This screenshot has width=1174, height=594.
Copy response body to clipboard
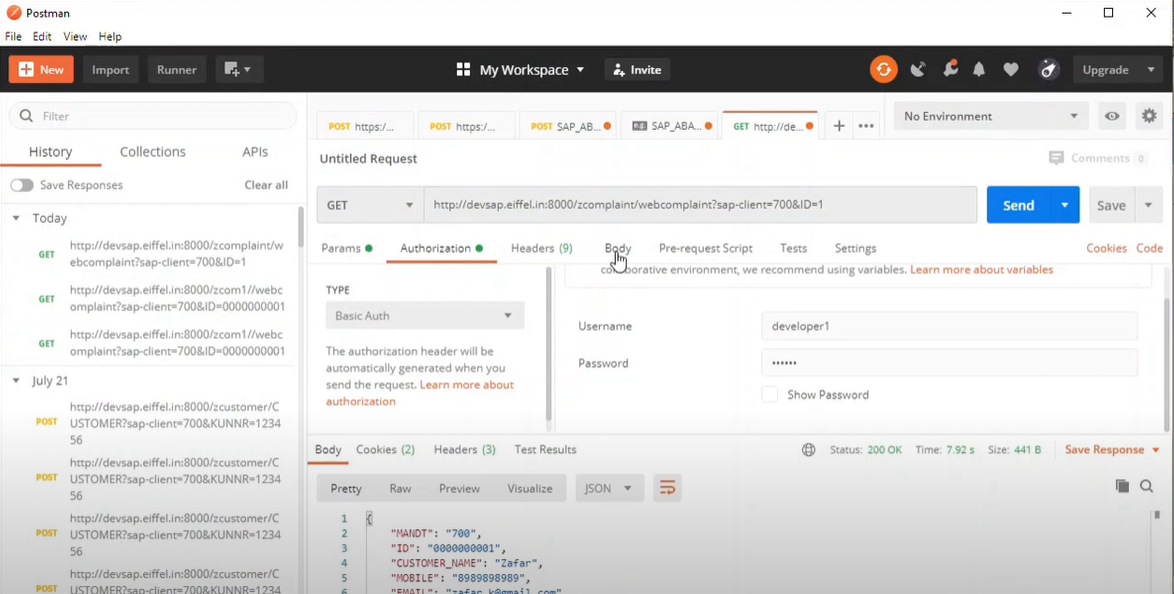pyautogui.click(x=1122, y=486)
